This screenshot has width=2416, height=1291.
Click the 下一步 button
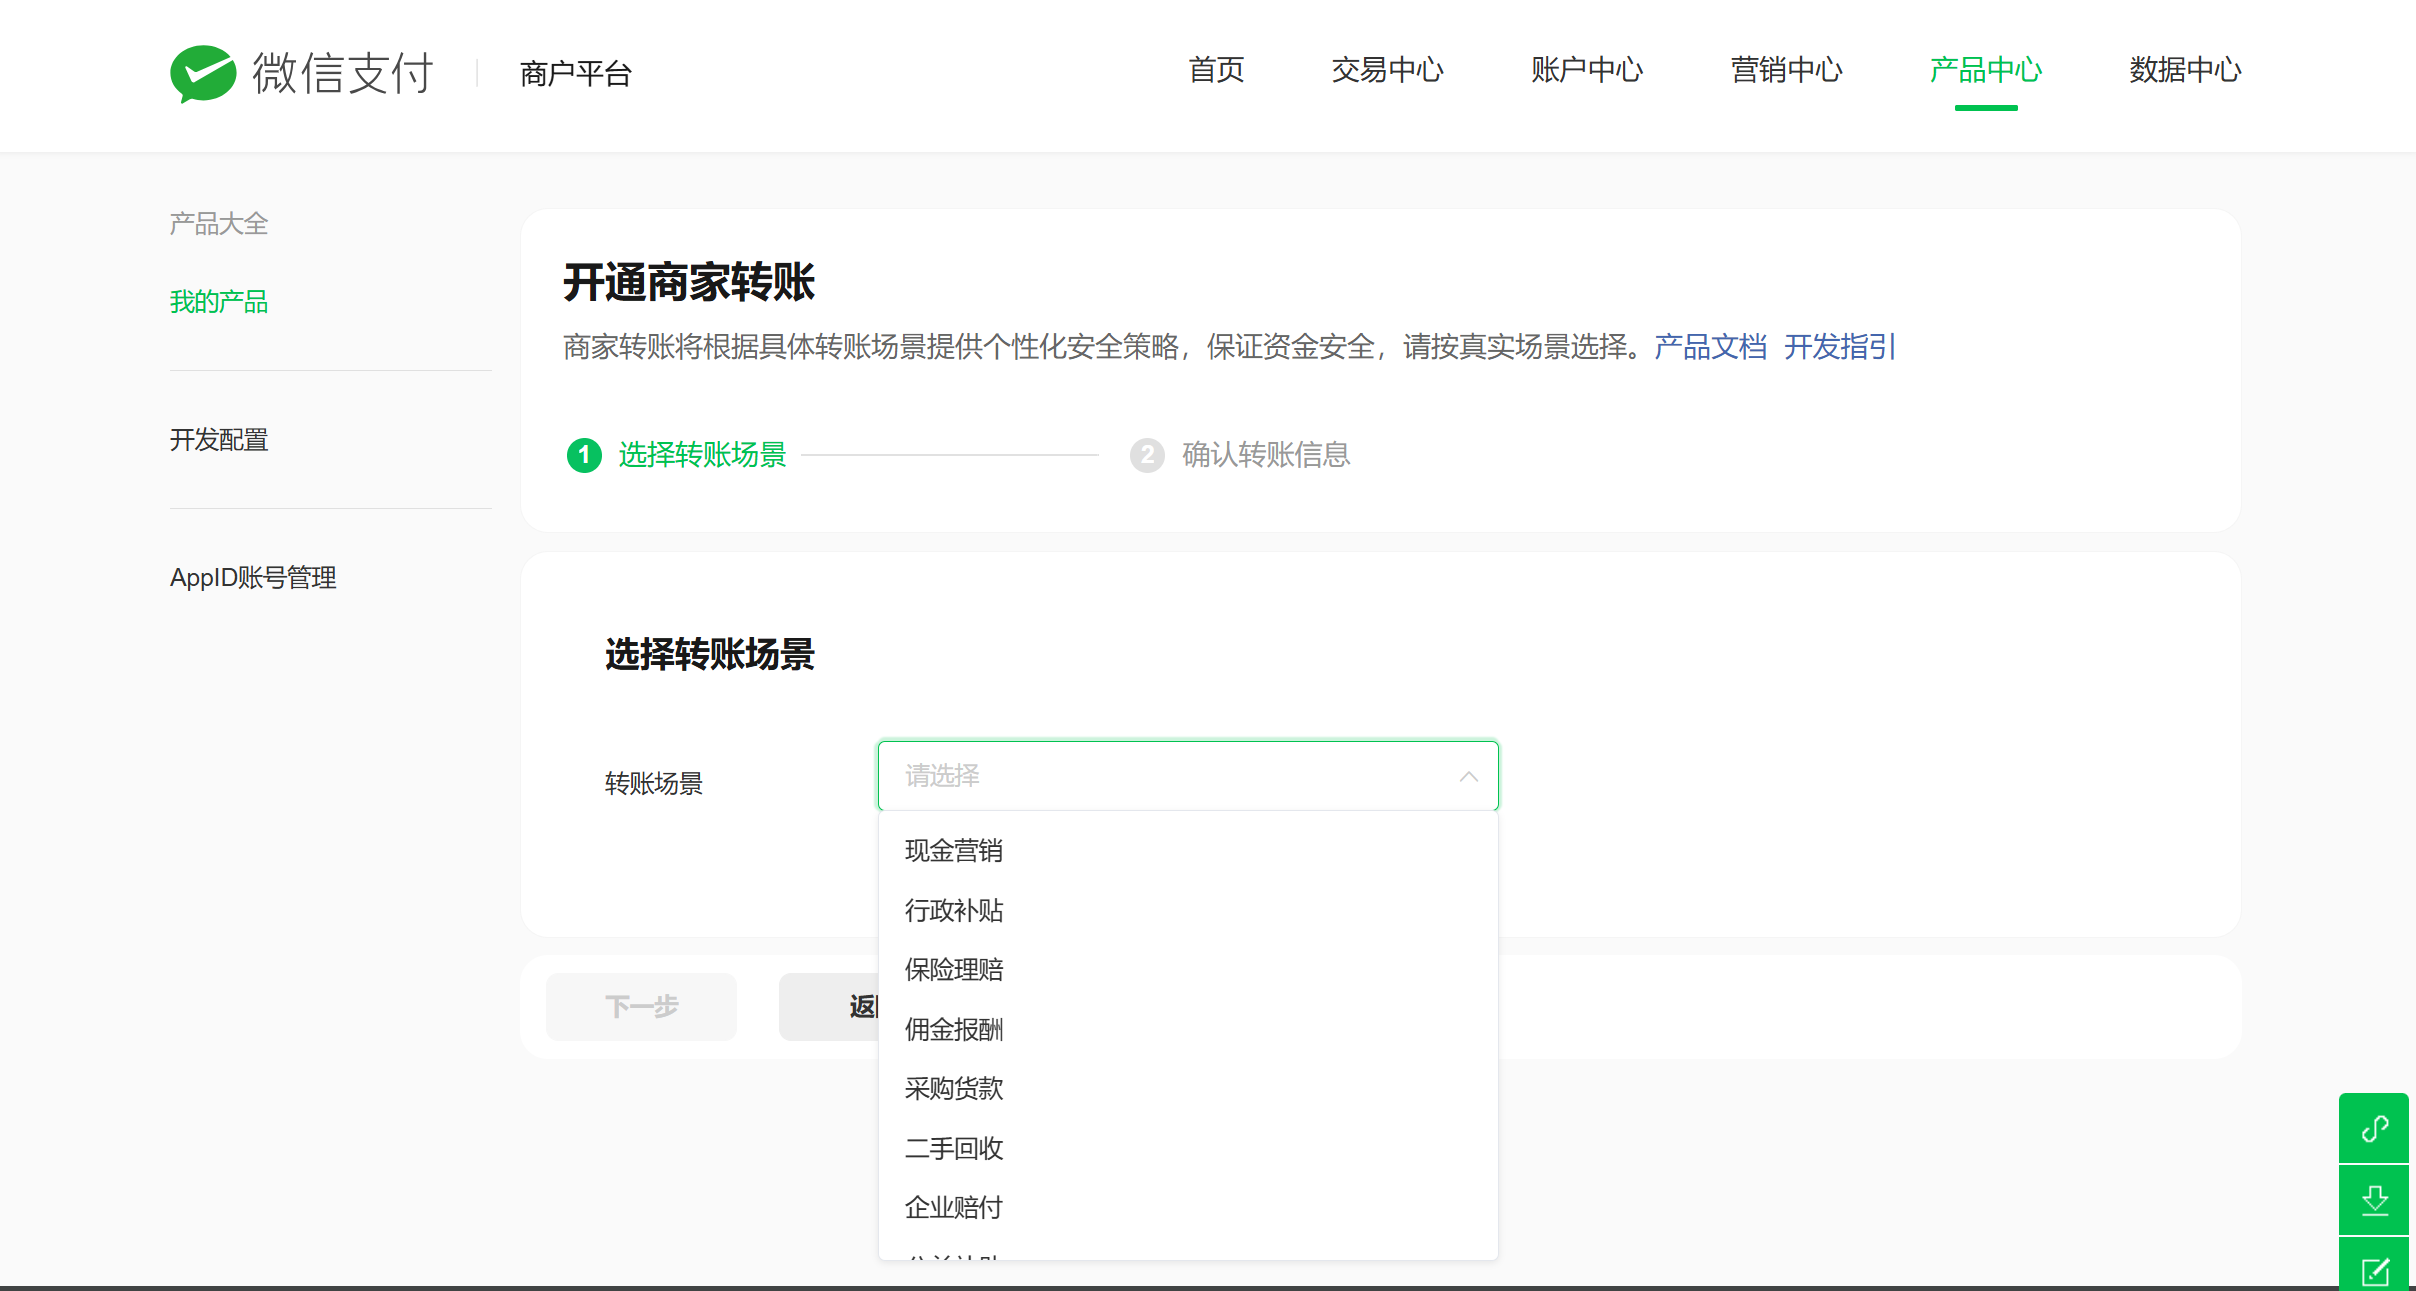pyautogui.click(x=641, y=1006)
